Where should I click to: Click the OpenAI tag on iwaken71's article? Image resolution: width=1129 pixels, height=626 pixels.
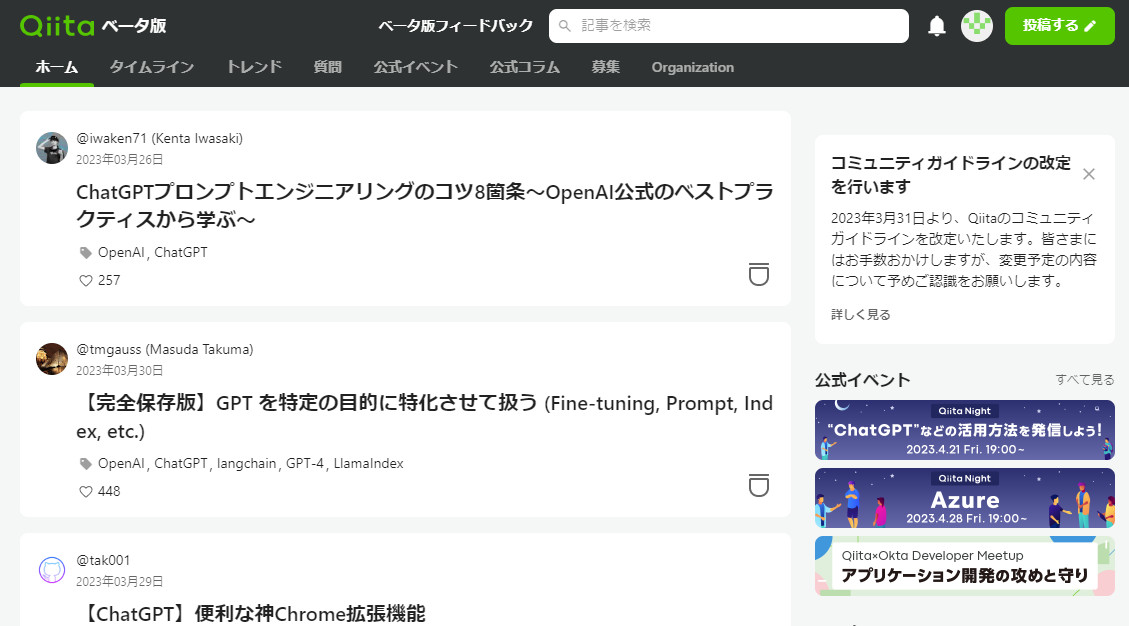[x=121, y=252]
